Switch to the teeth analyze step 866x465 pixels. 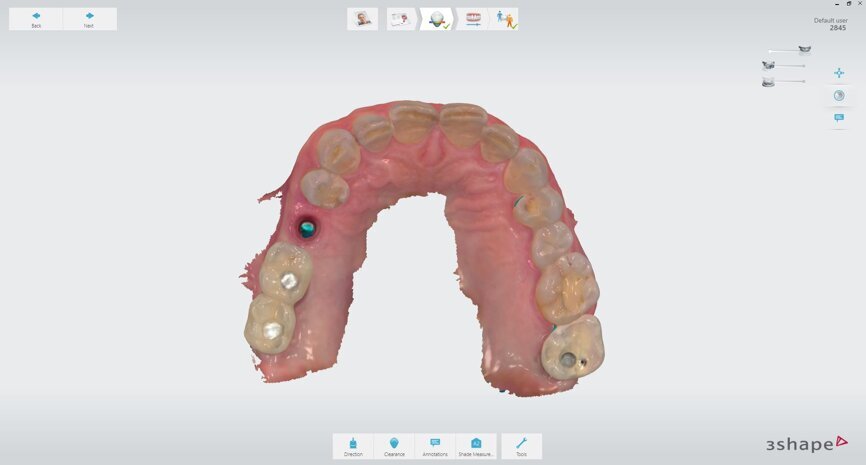click(x=472, y=19)
